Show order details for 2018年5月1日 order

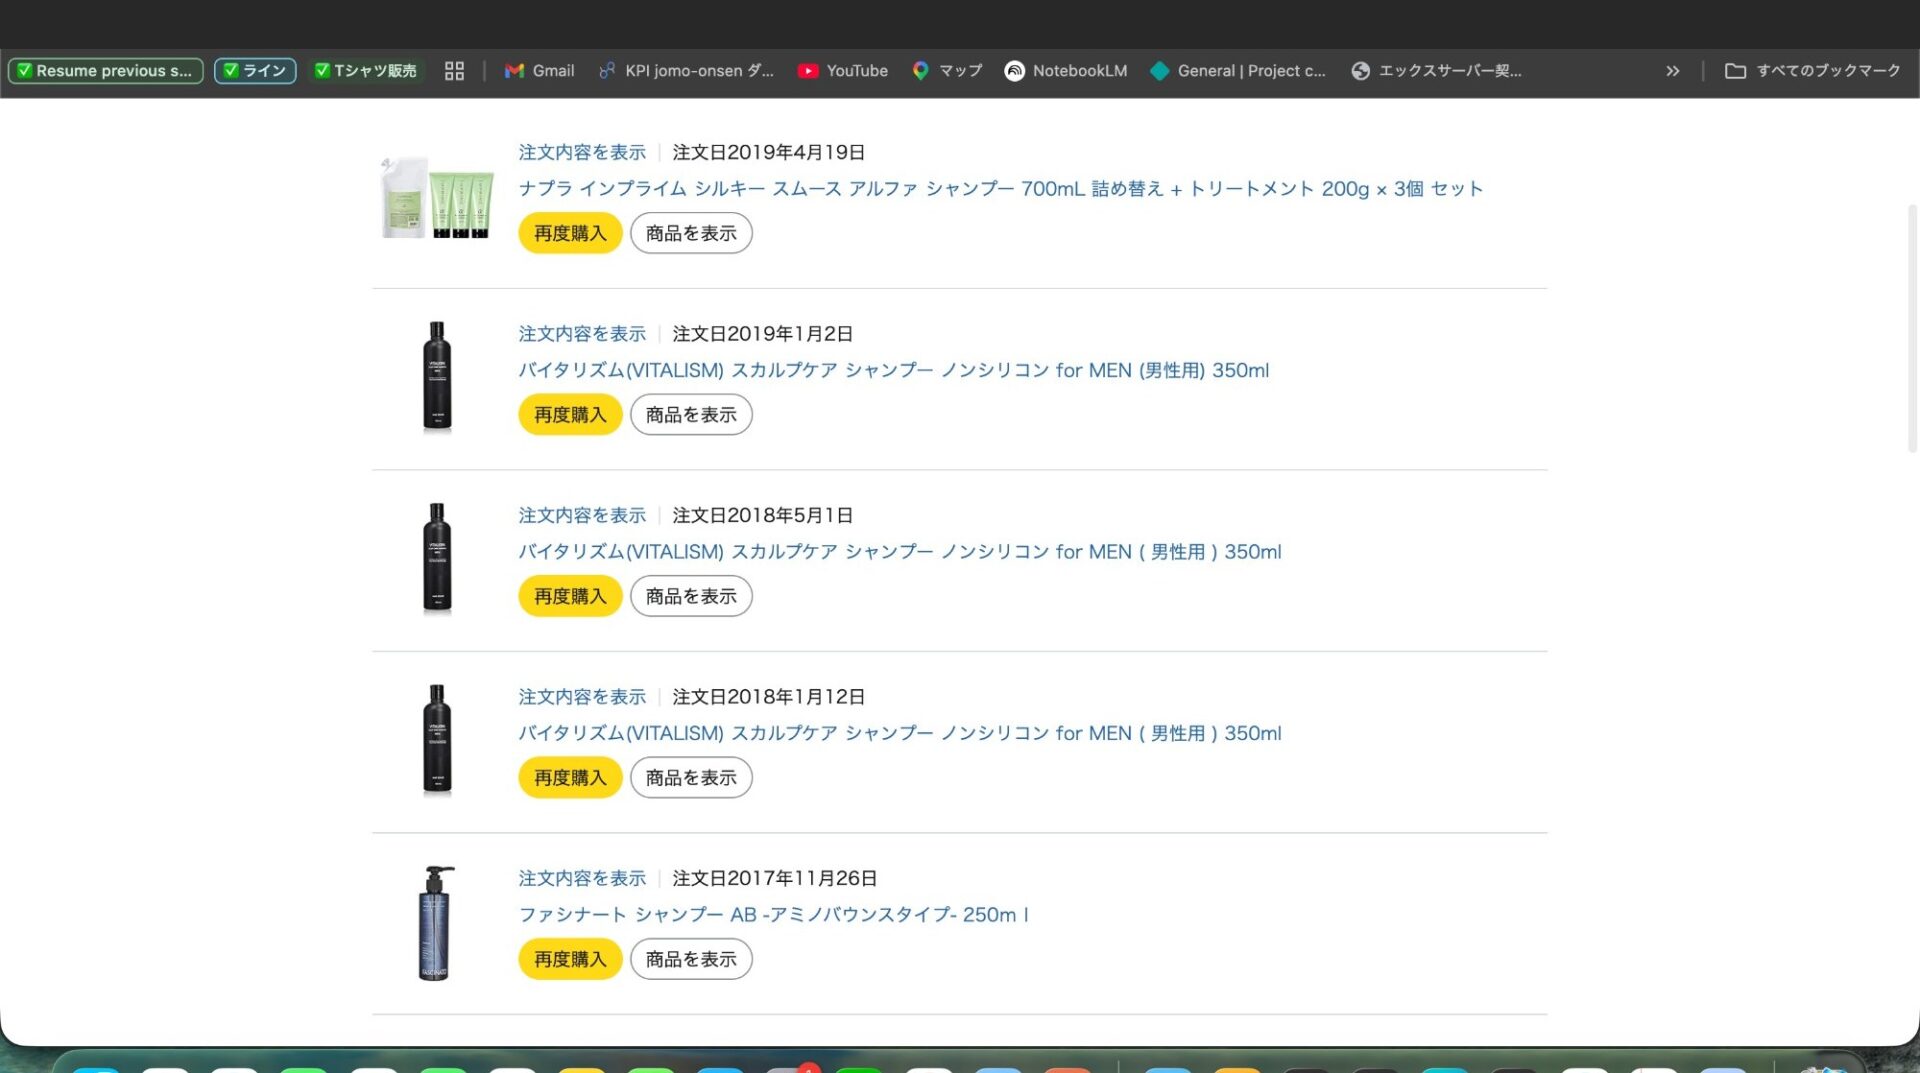pyautogui.click(x=582, y=515)
